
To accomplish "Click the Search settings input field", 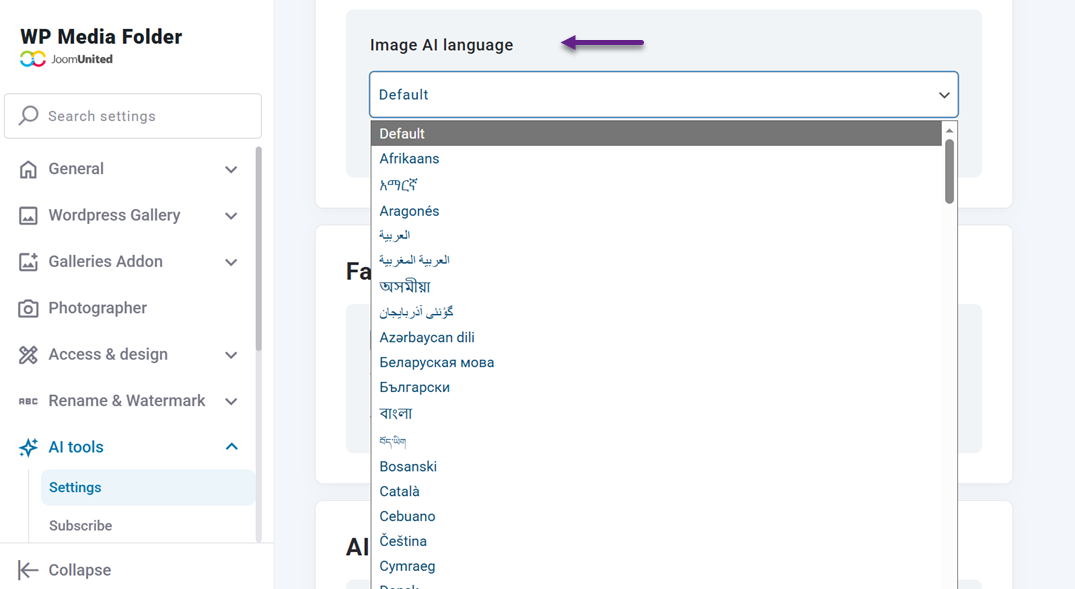I will (x=130, y=116).
